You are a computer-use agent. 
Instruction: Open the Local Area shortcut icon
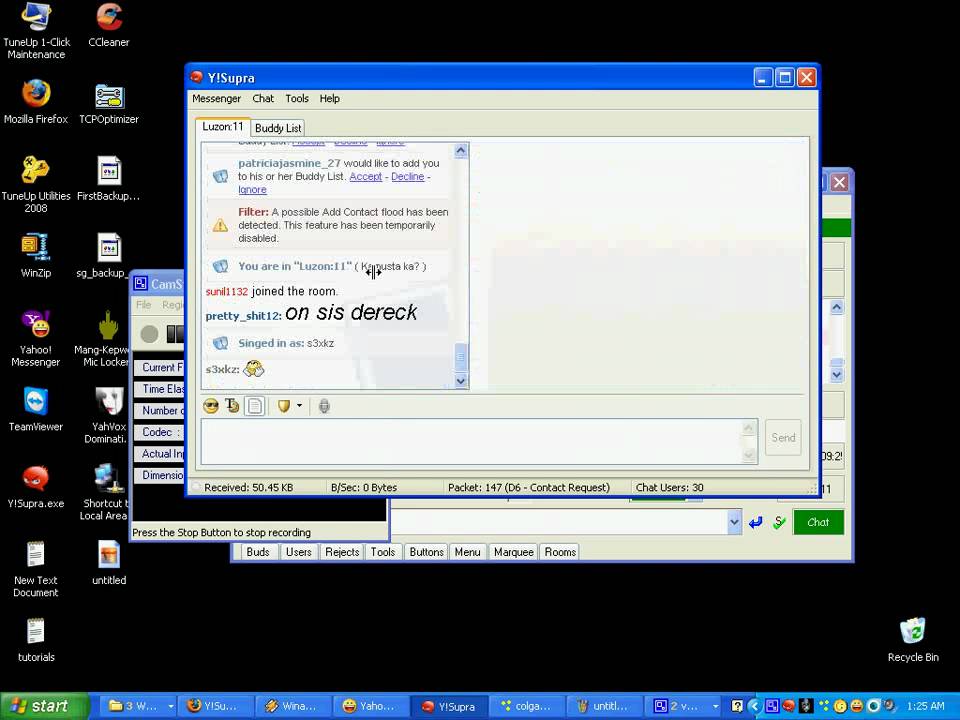point(105,493)
